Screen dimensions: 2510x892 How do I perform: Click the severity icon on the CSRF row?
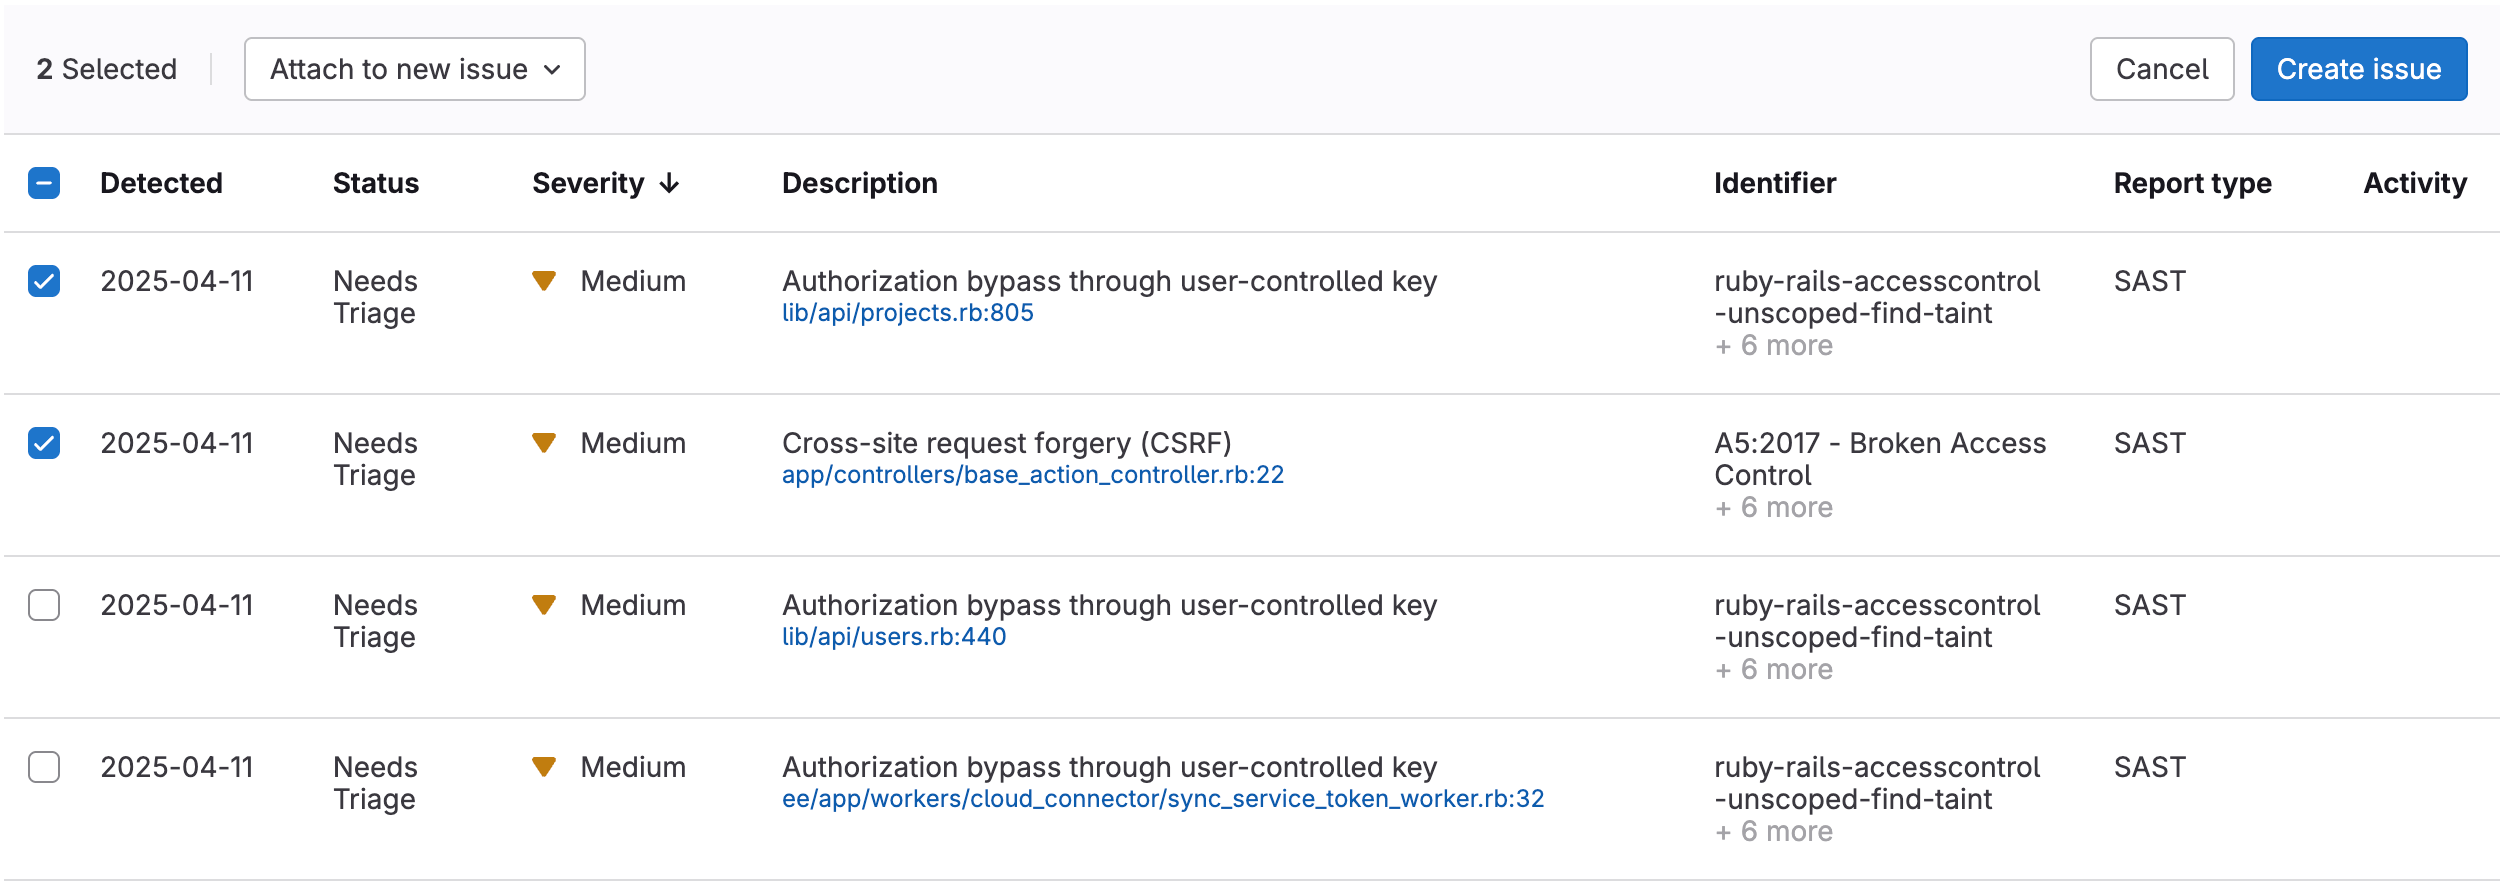546,444
